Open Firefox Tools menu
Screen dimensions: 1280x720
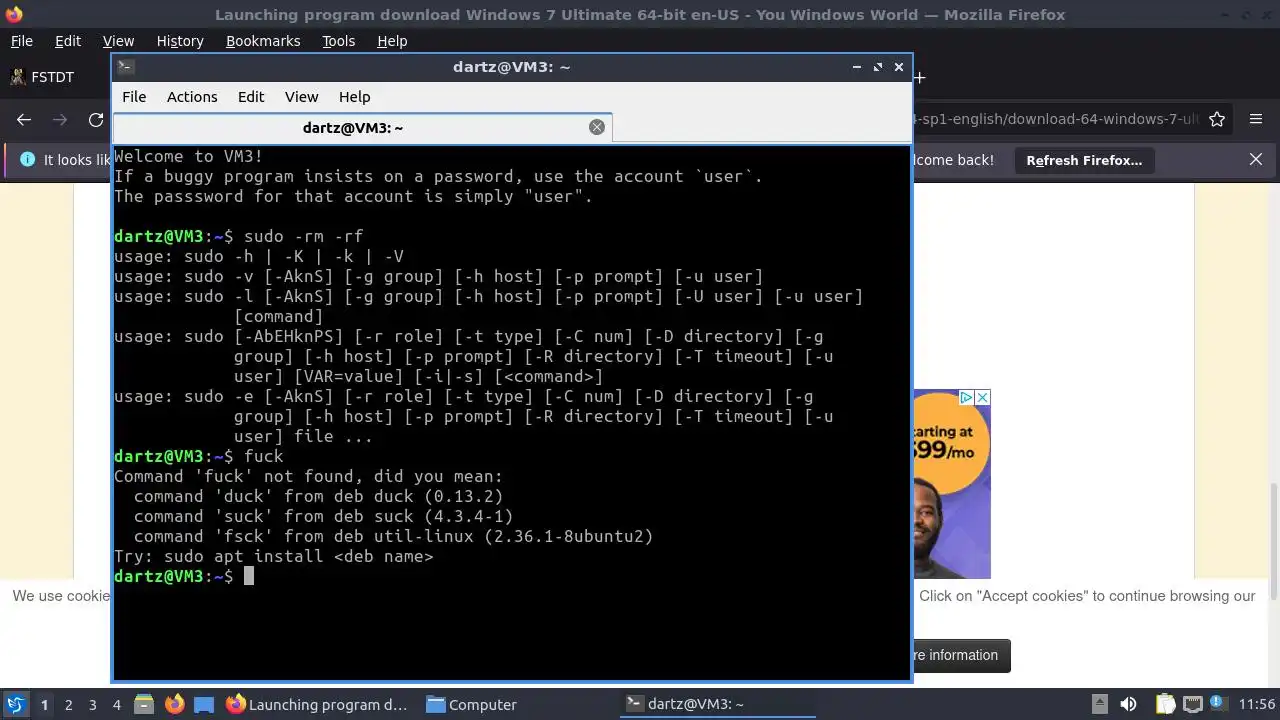coord(338,41)
